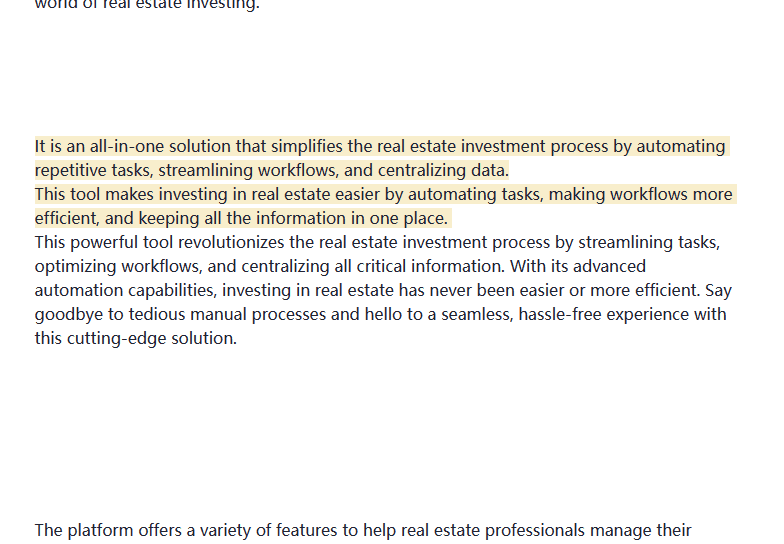This screenshot has width=784, height=544.
Task: Click the word "powerful" in third paragraph
Action: 103,243
